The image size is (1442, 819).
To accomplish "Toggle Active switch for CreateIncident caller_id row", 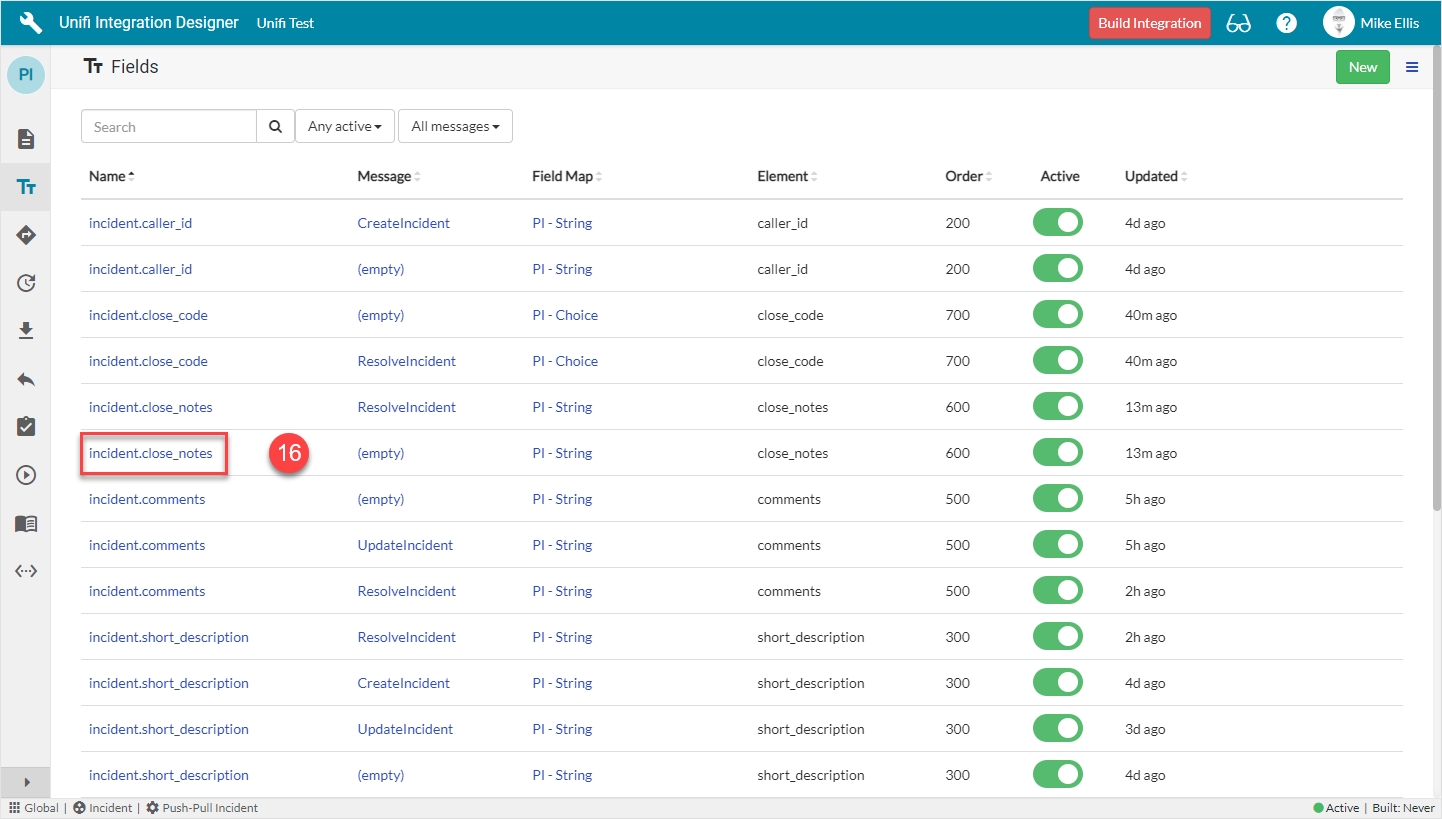I will point(1058,223).
